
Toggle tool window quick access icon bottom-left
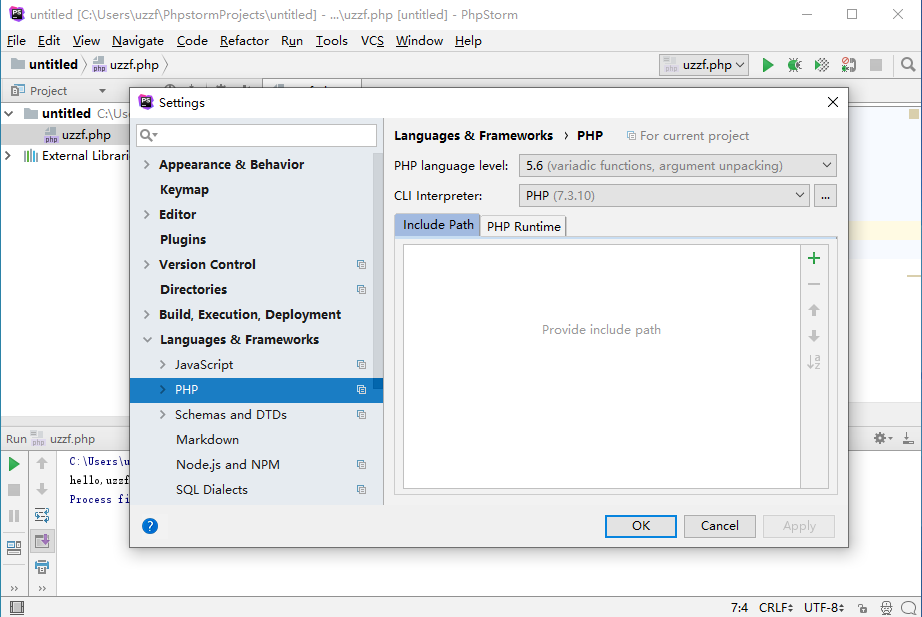[17, 608]
